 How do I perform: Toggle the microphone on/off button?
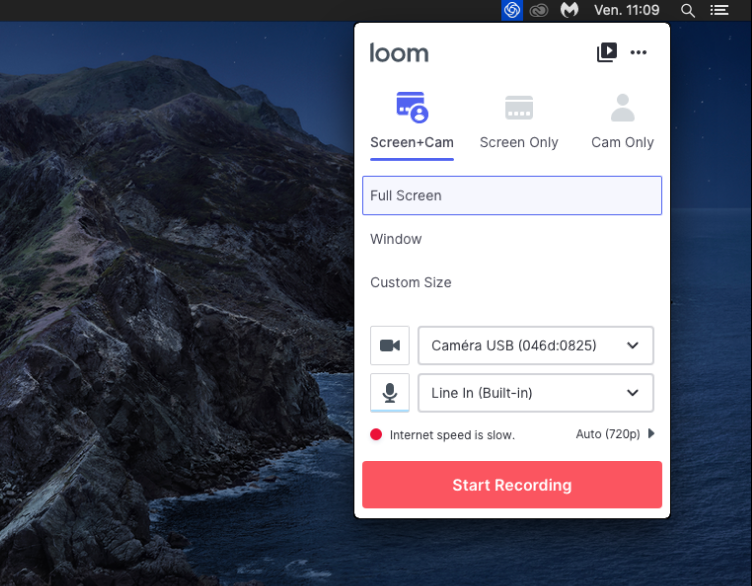(390, 393)
